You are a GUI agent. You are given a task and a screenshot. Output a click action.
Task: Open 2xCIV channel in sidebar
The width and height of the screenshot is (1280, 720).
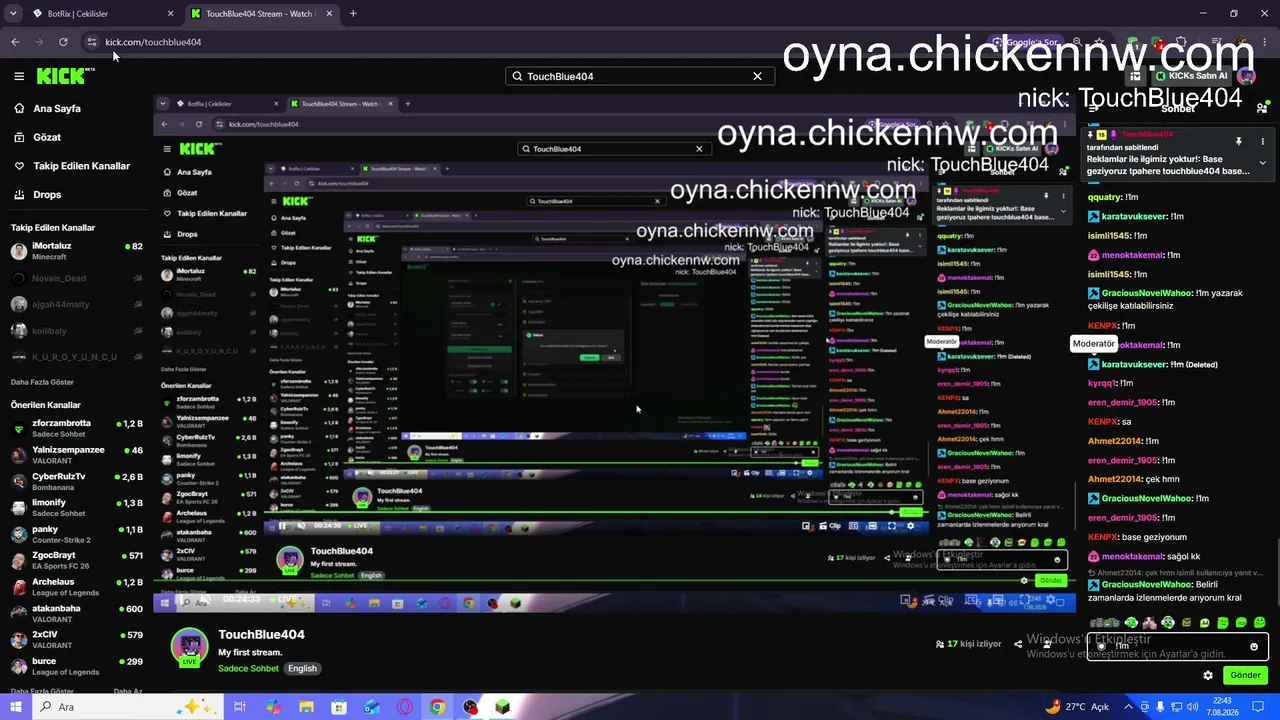point(77,640)
